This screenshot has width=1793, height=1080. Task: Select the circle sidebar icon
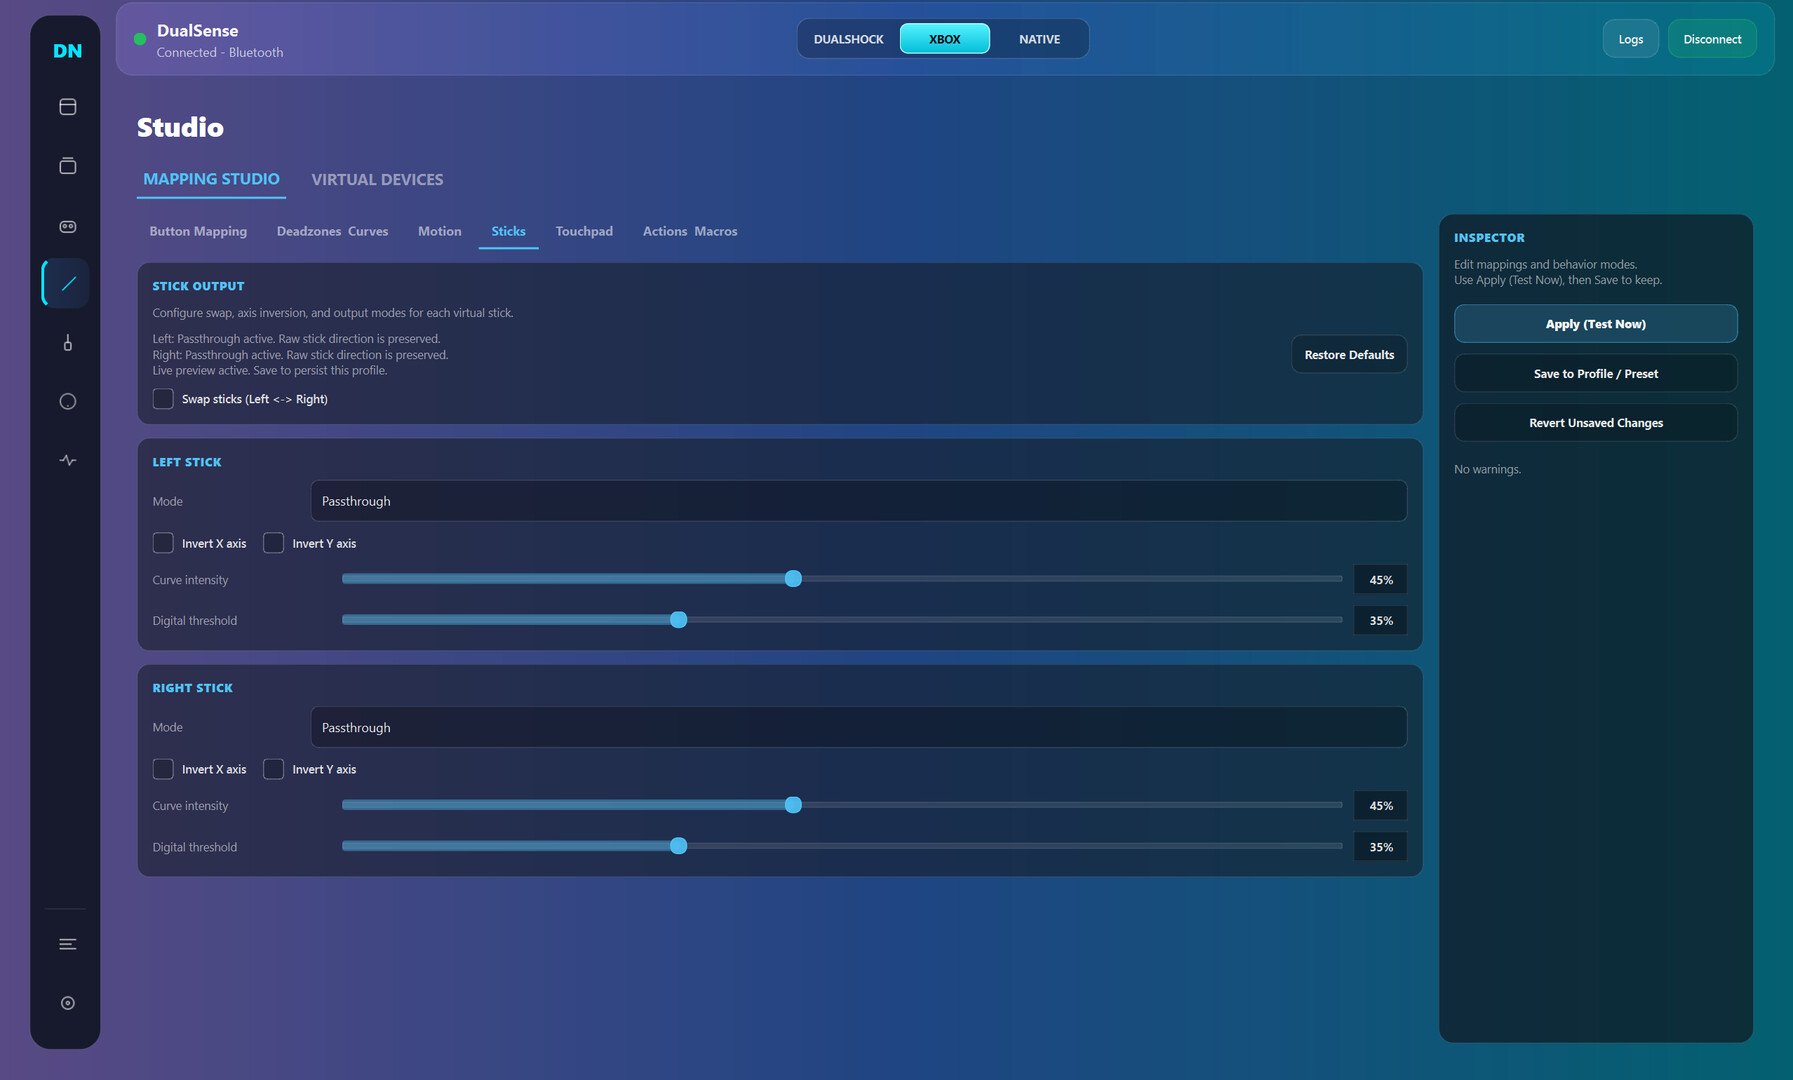point(67,402)
